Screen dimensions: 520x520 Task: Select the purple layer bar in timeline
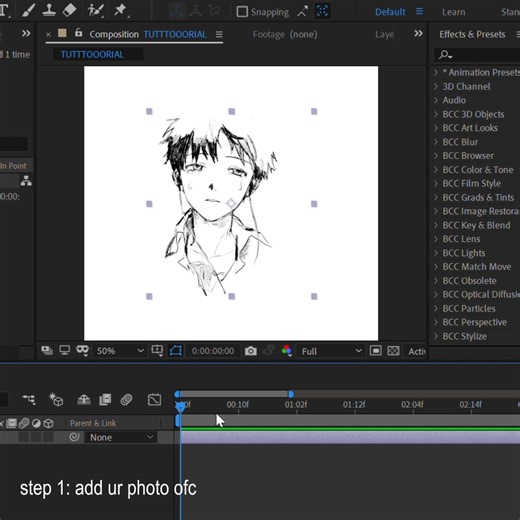point(350,437)
